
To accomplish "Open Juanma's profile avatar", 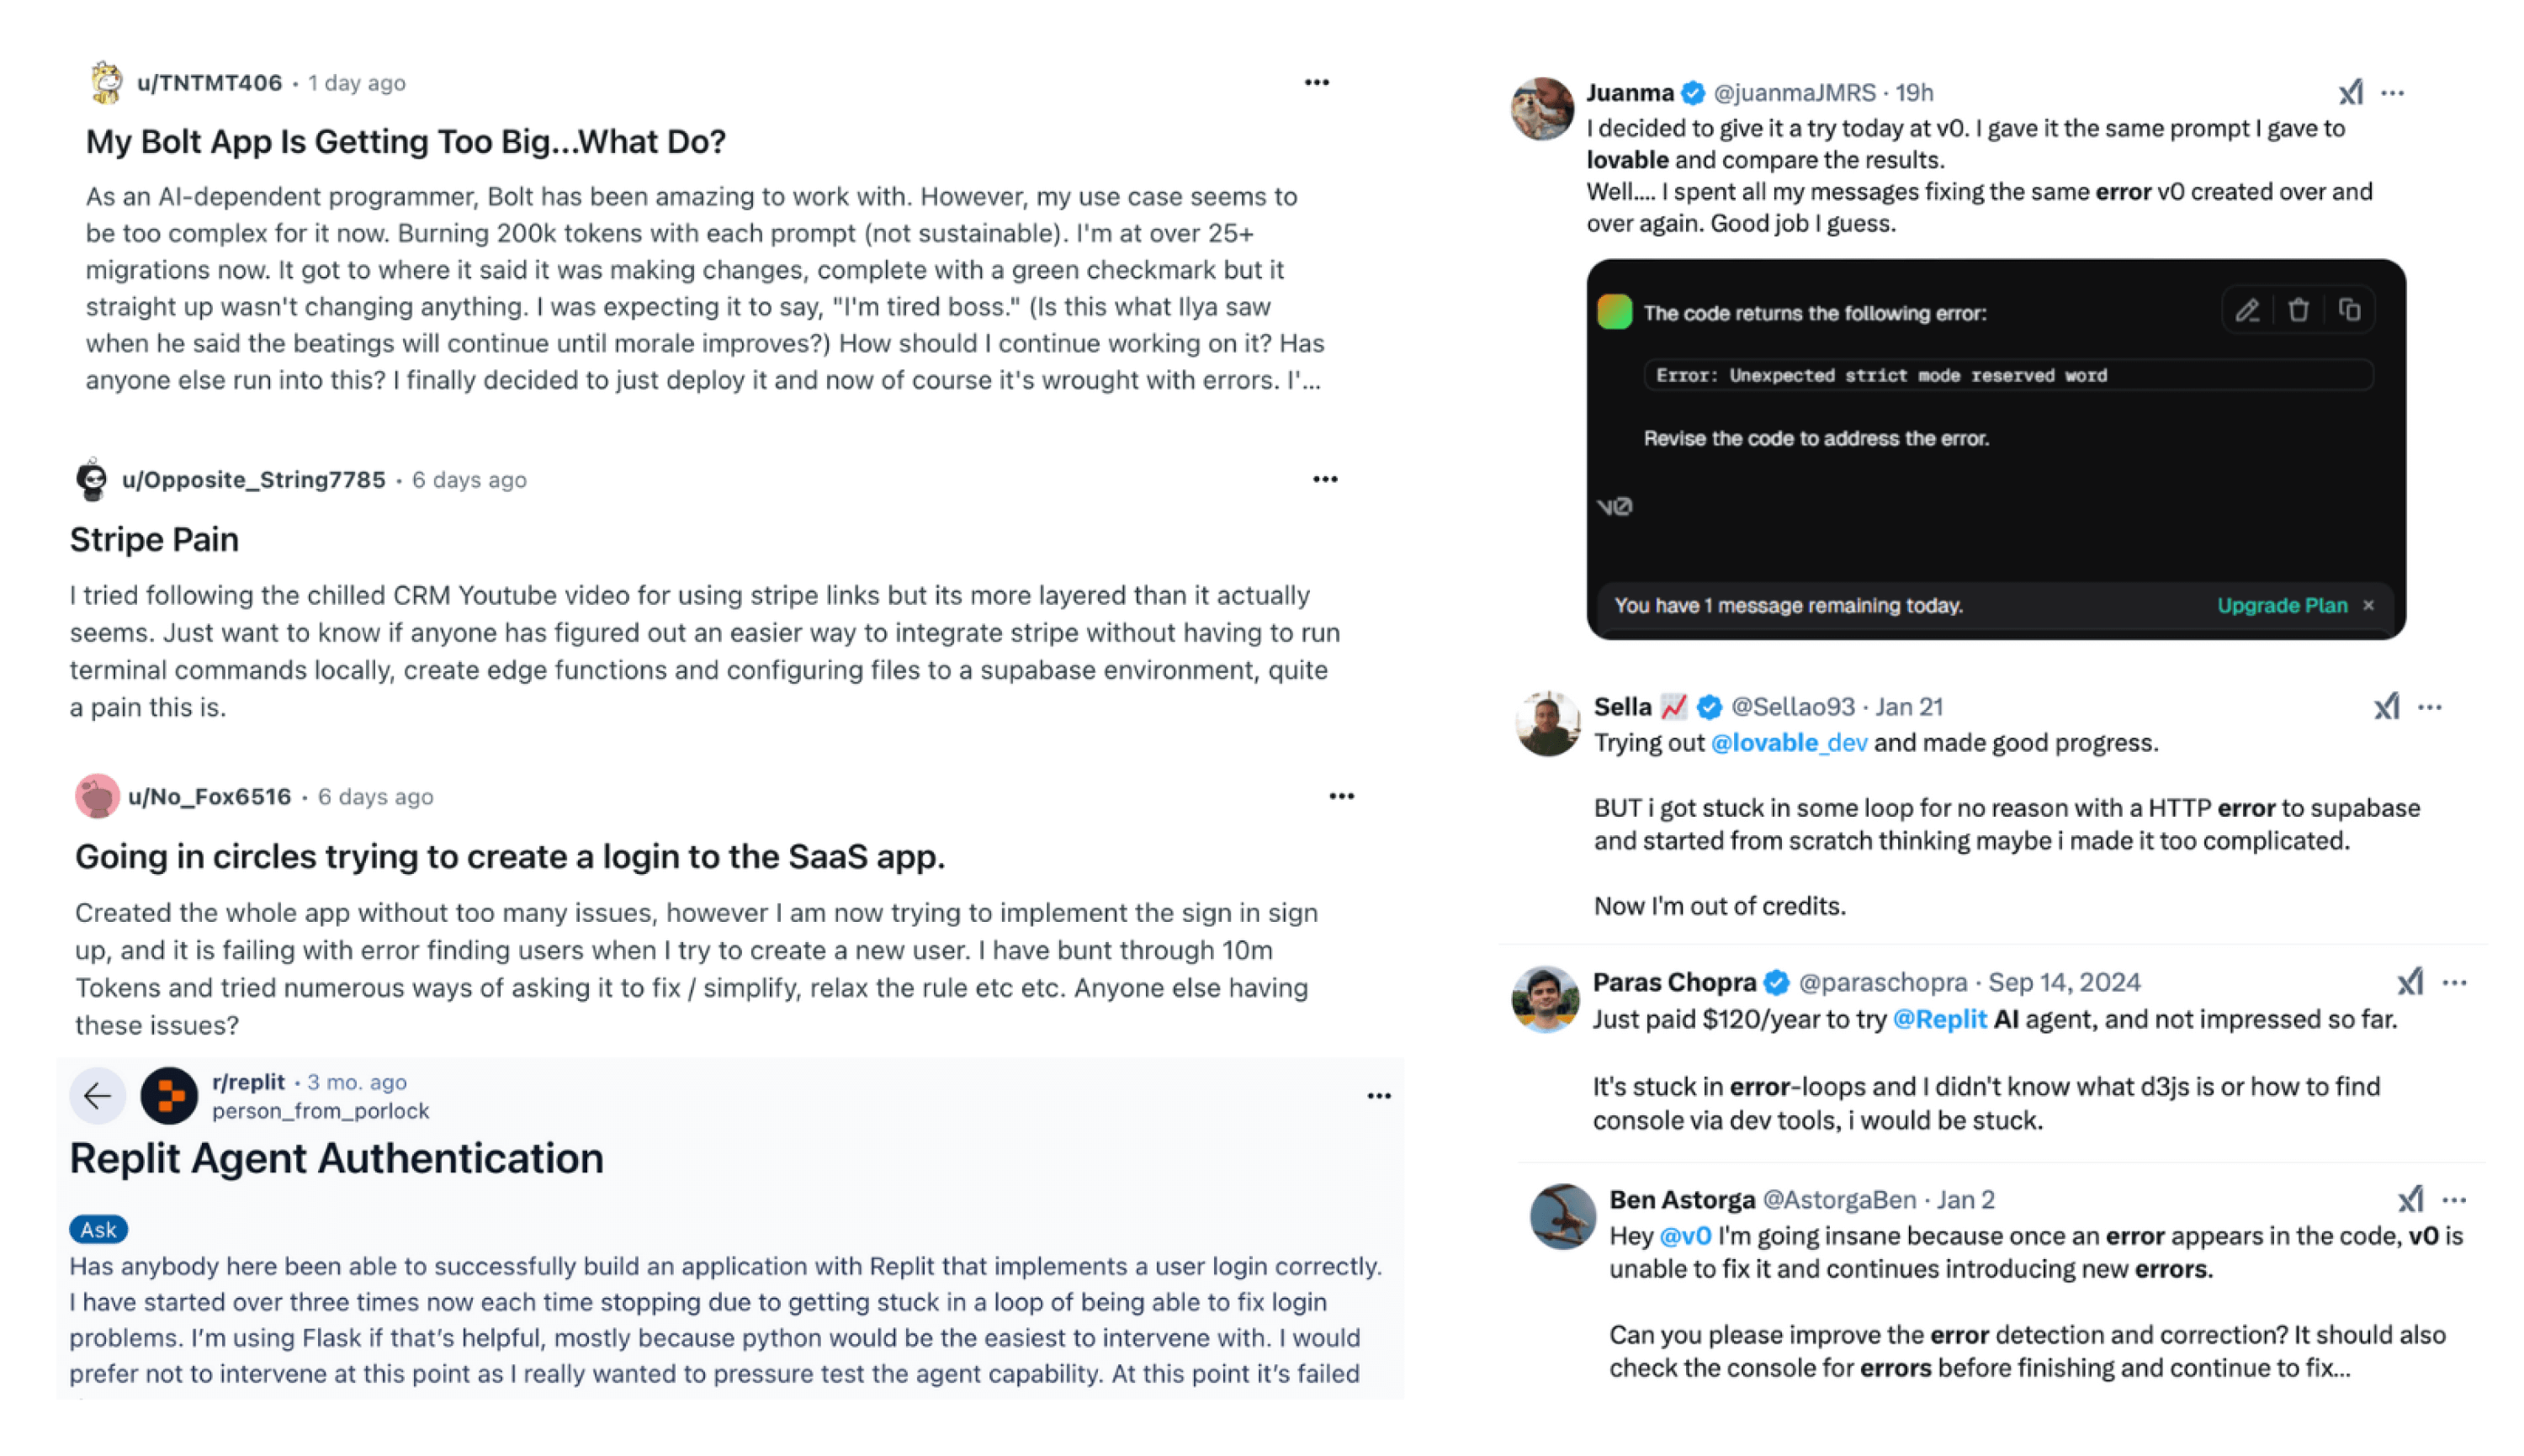I will pyautogui.click(x=1541, y=108).
